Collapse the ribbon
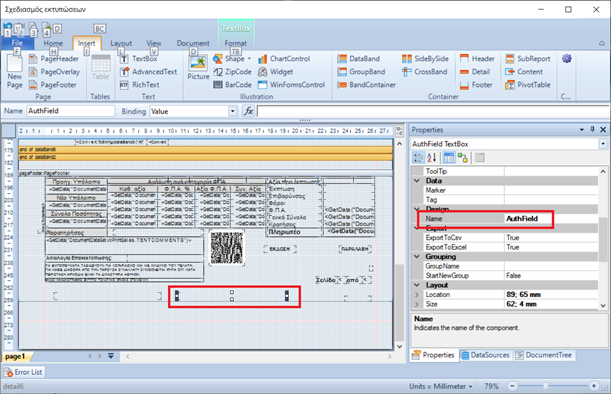Screen dimensions: 612x395 602,43
